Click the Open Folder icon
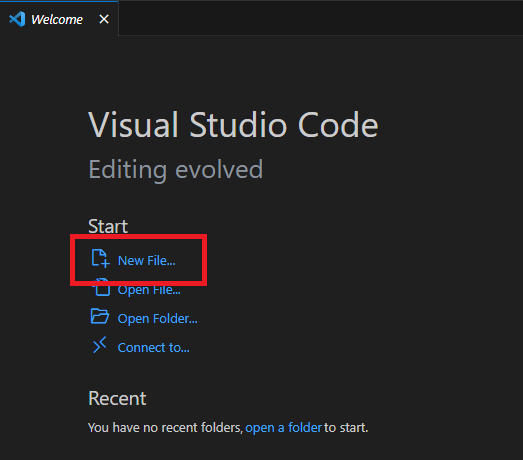 coord(100,316)
